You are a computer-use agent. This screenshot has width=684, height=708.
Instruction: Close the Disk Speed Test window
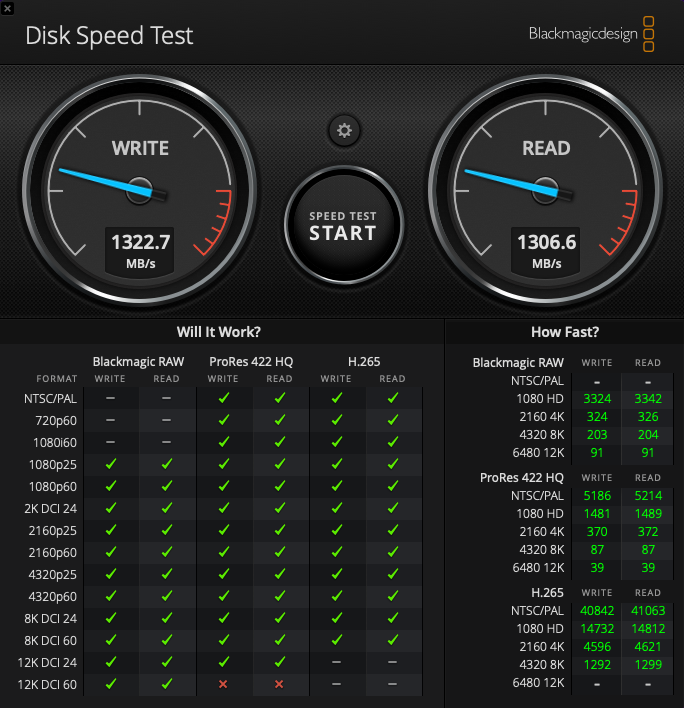[x=7, y=8]
